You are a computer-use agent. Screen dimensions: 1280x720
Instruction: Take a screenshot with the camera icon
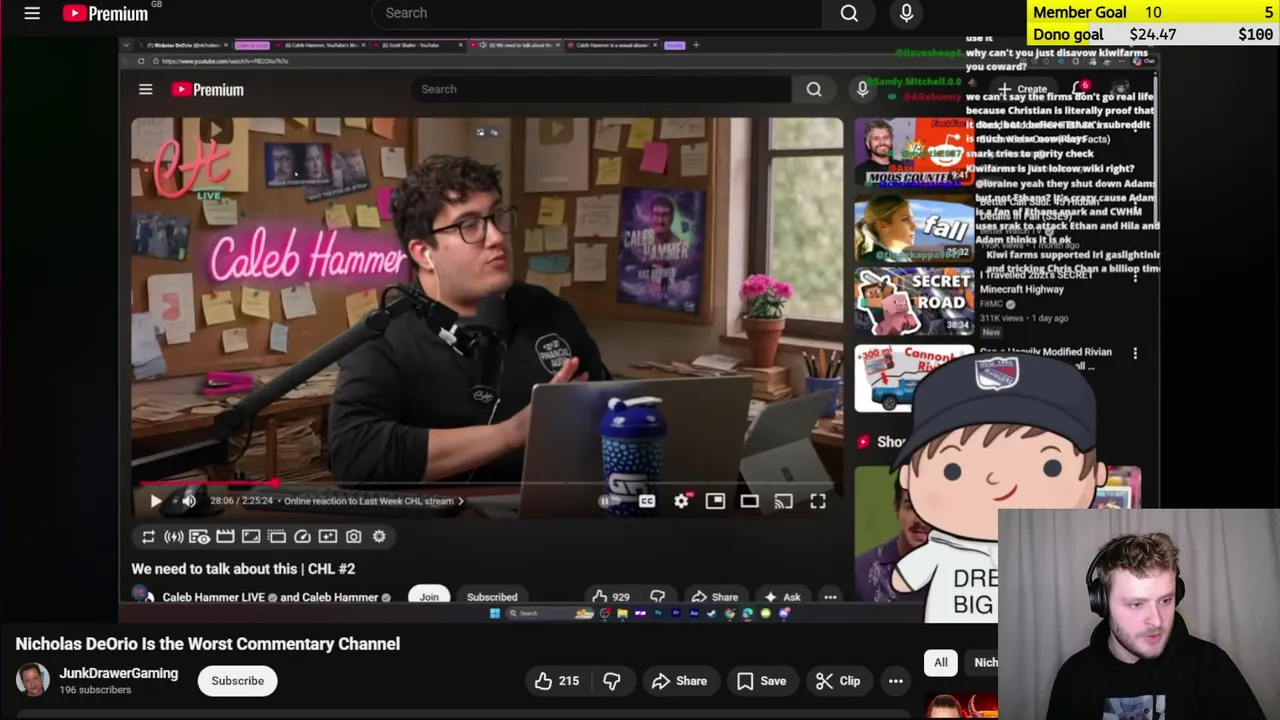[353, 537]
